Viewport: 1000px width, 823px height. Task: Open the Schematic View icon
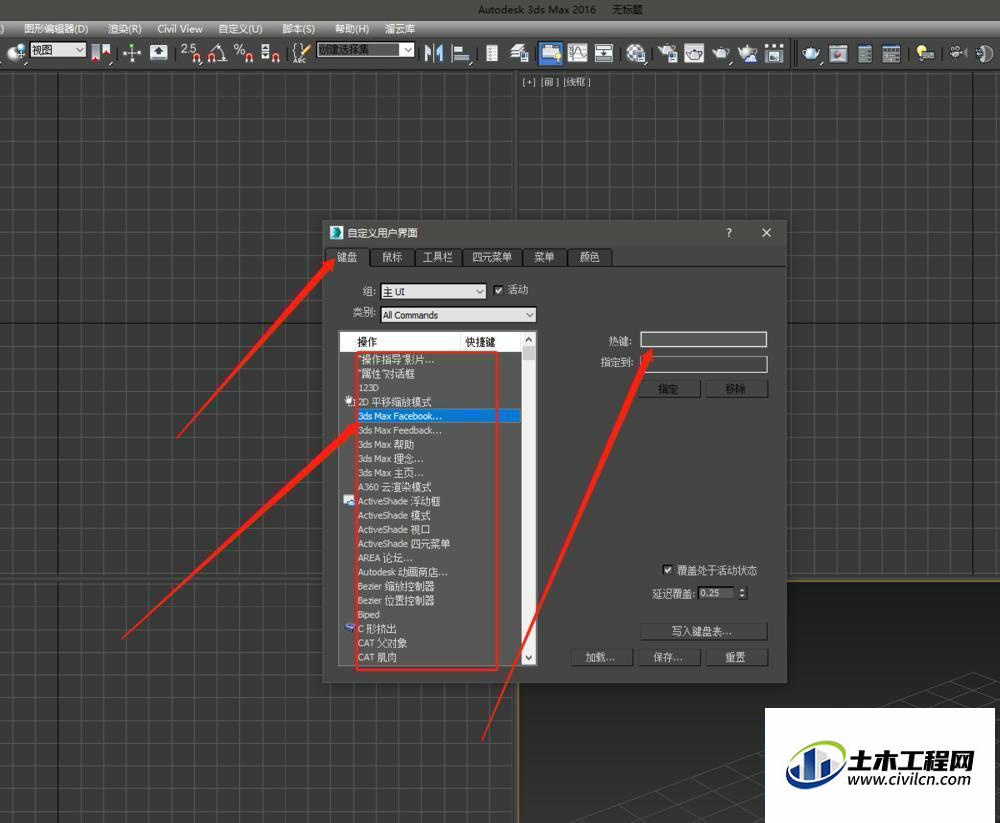[603, 52]
